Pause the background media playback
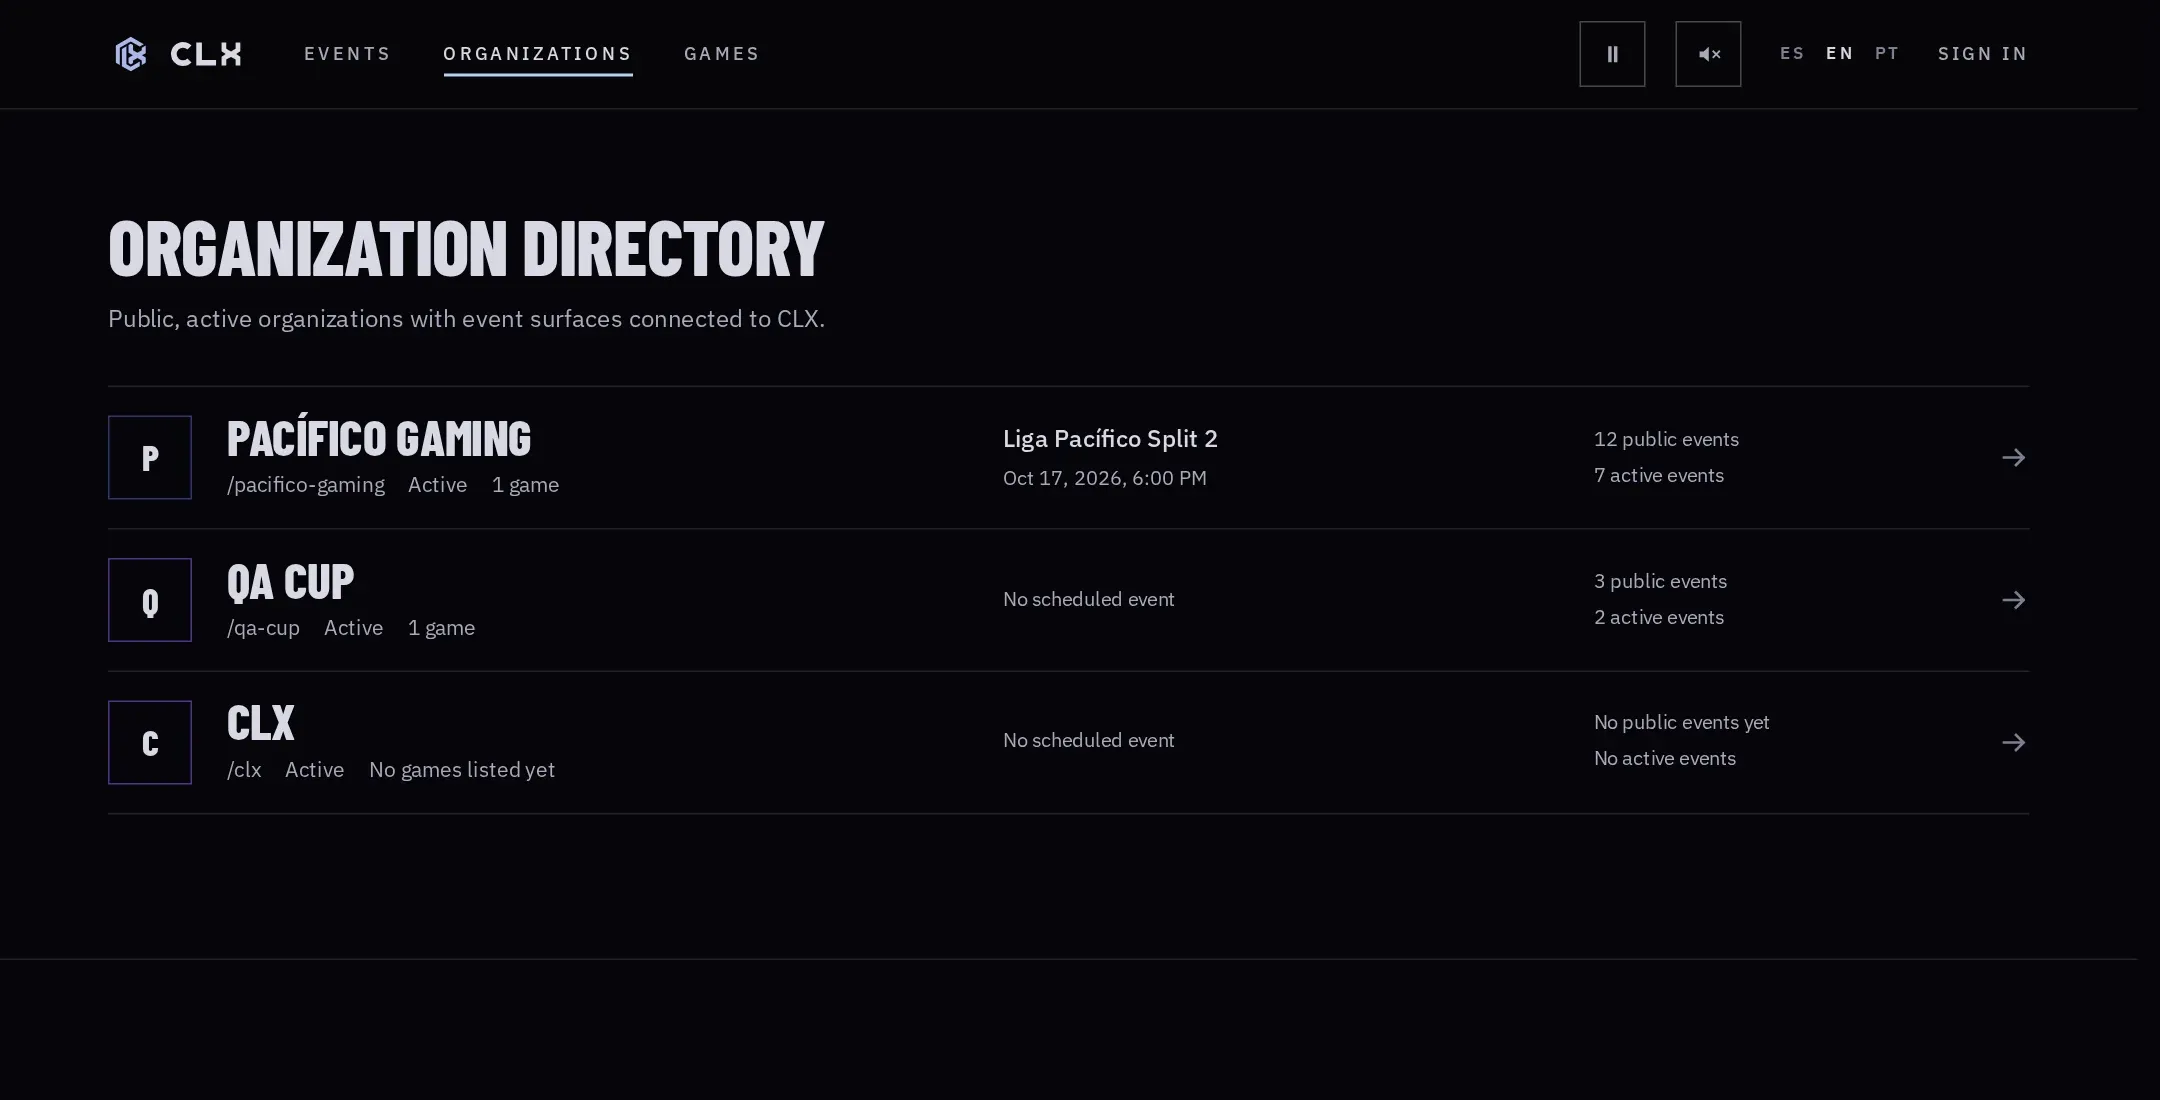This screenshot has width=2160, height=1100. coord(1612,54)
